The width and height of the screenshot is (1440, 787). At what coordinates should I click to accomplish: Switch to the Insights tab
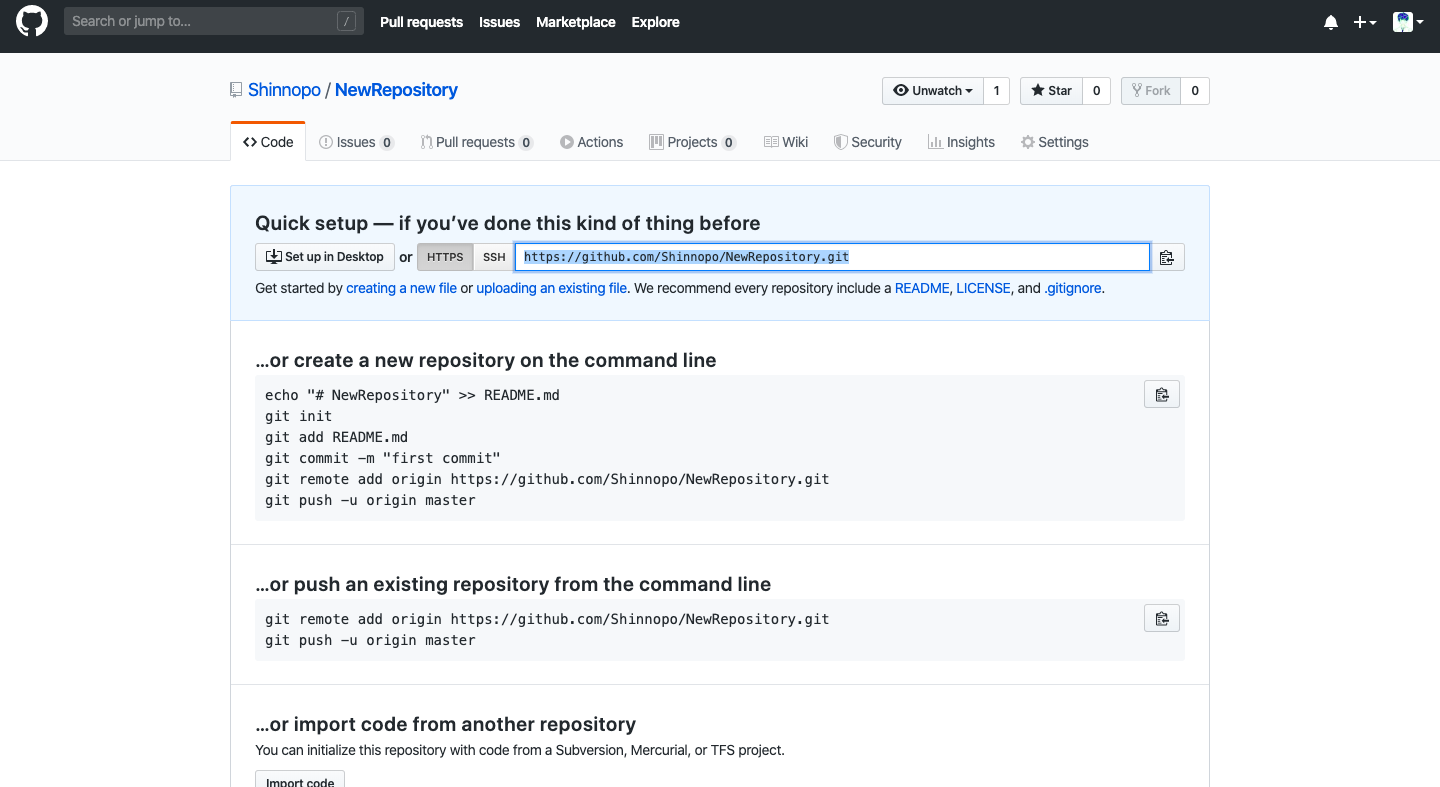point(961,142)
